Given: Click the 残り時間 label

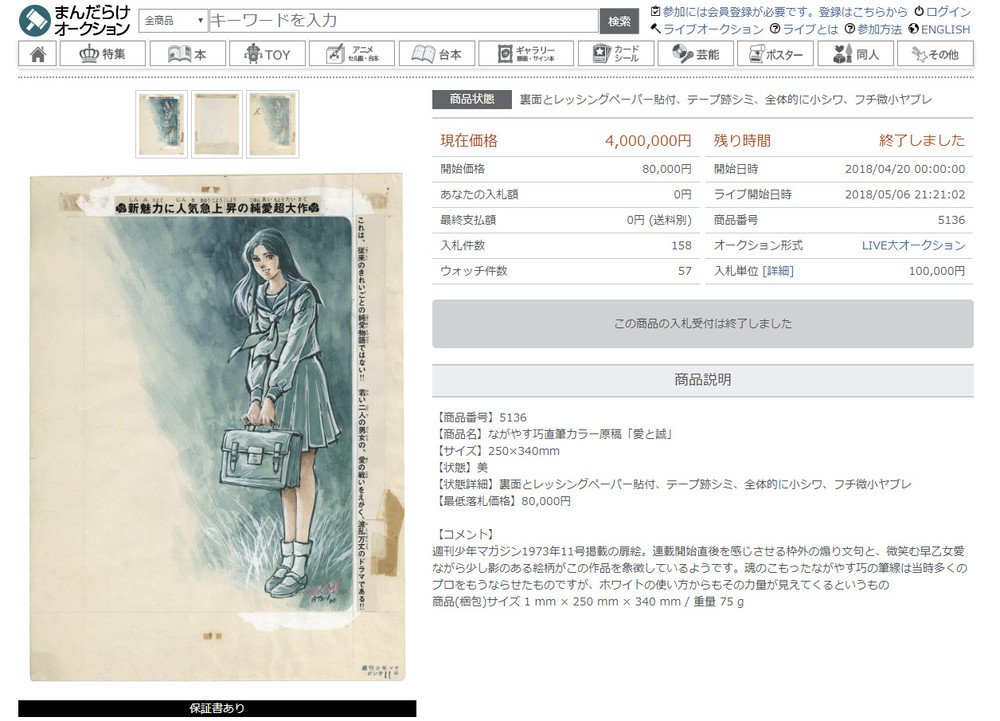Looking at the screenshot, I should pyautogui.click(x=742, y=141).
